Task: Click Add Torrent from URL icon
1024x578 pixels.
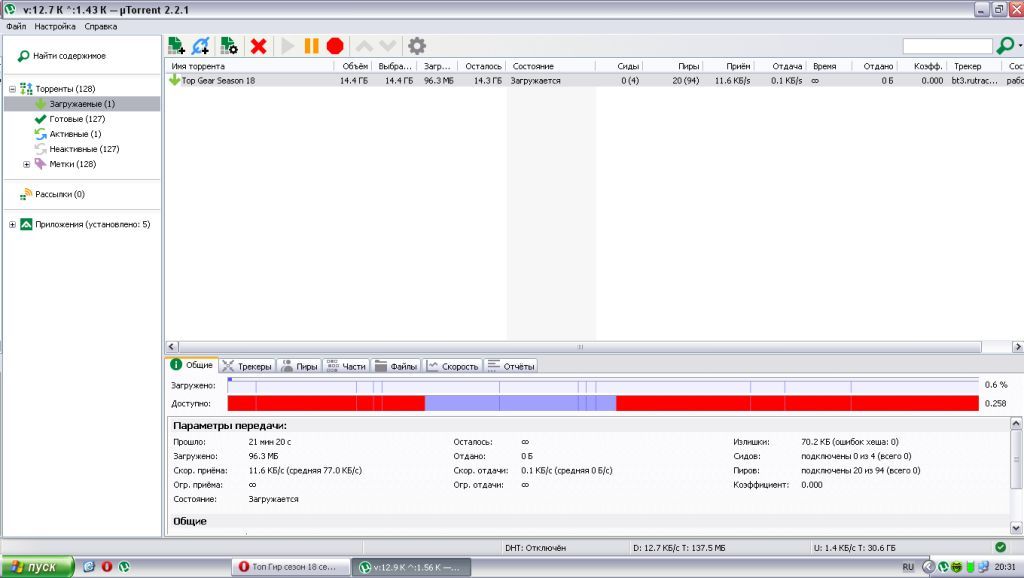Action: coord(201,46)
